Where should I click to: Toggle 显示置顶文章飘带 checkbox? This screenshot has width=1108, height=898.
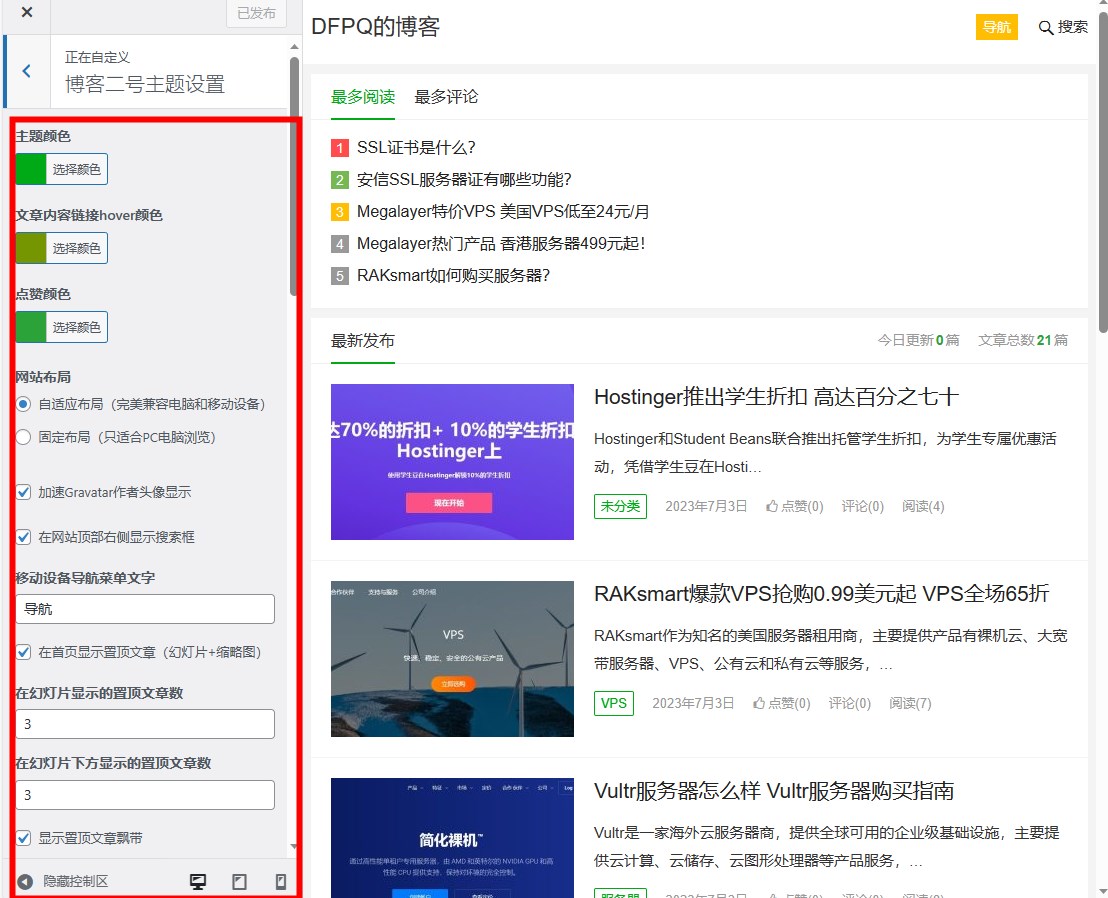[x=23, y=838]
